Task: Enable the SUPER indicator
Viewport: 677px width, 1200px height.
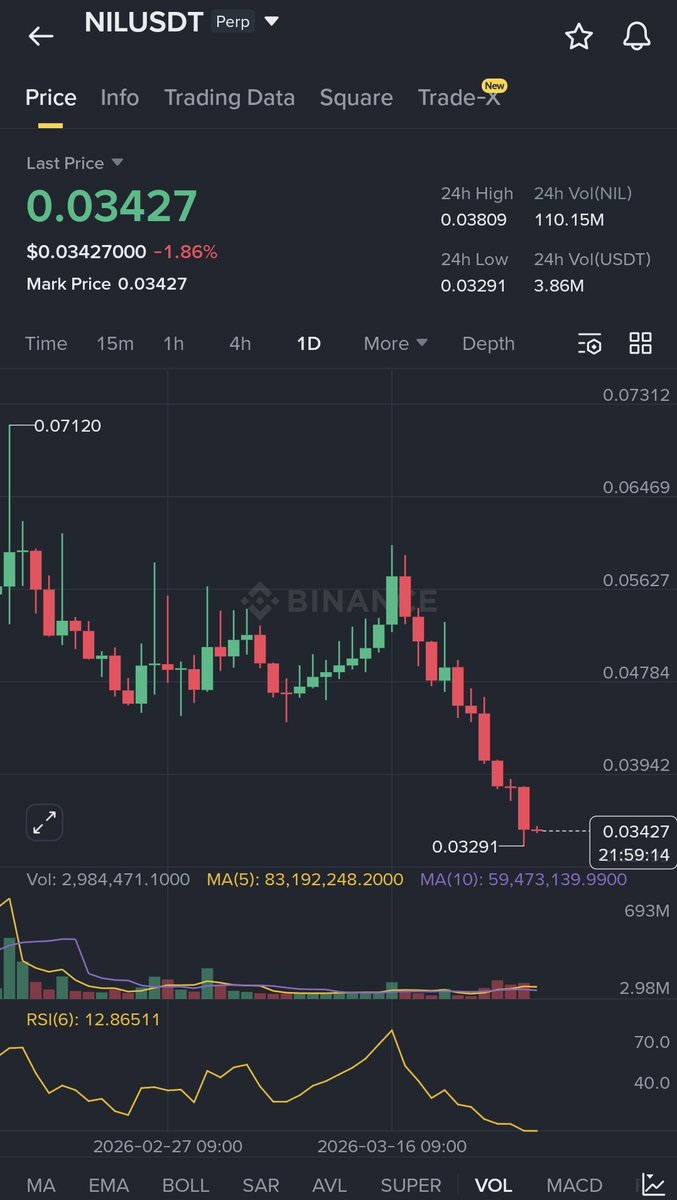Action: 411,1185
